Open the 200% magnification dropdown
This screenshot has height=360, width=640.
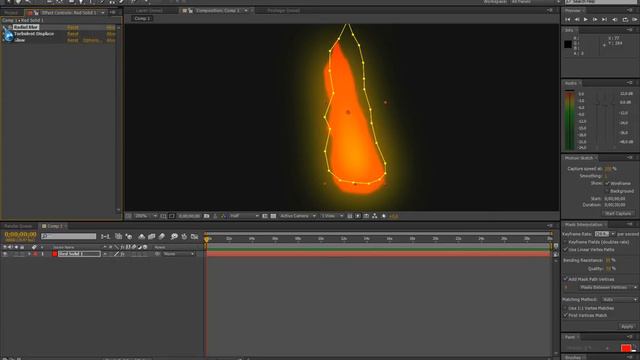(x=146, y=216)
